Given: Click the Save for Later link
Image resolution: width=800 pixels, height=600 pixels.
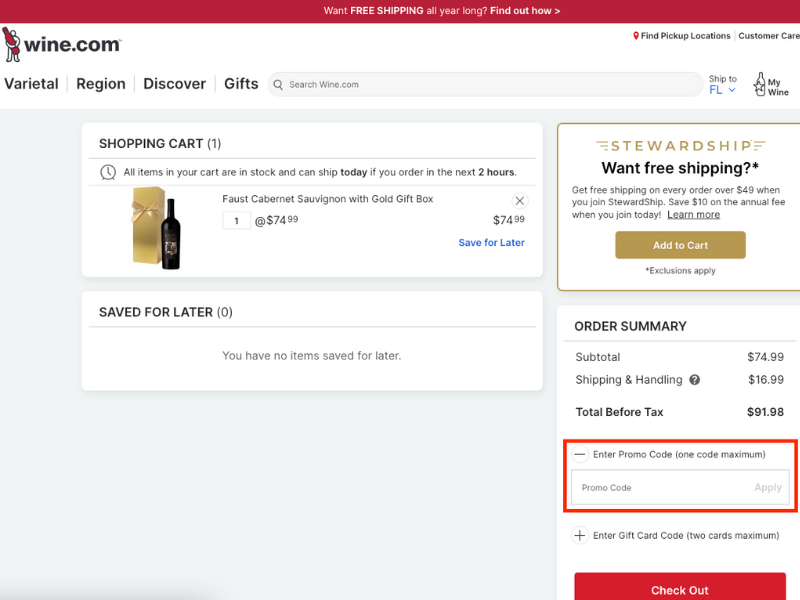Looking at the screenshot, I should [x=491, y=242].
